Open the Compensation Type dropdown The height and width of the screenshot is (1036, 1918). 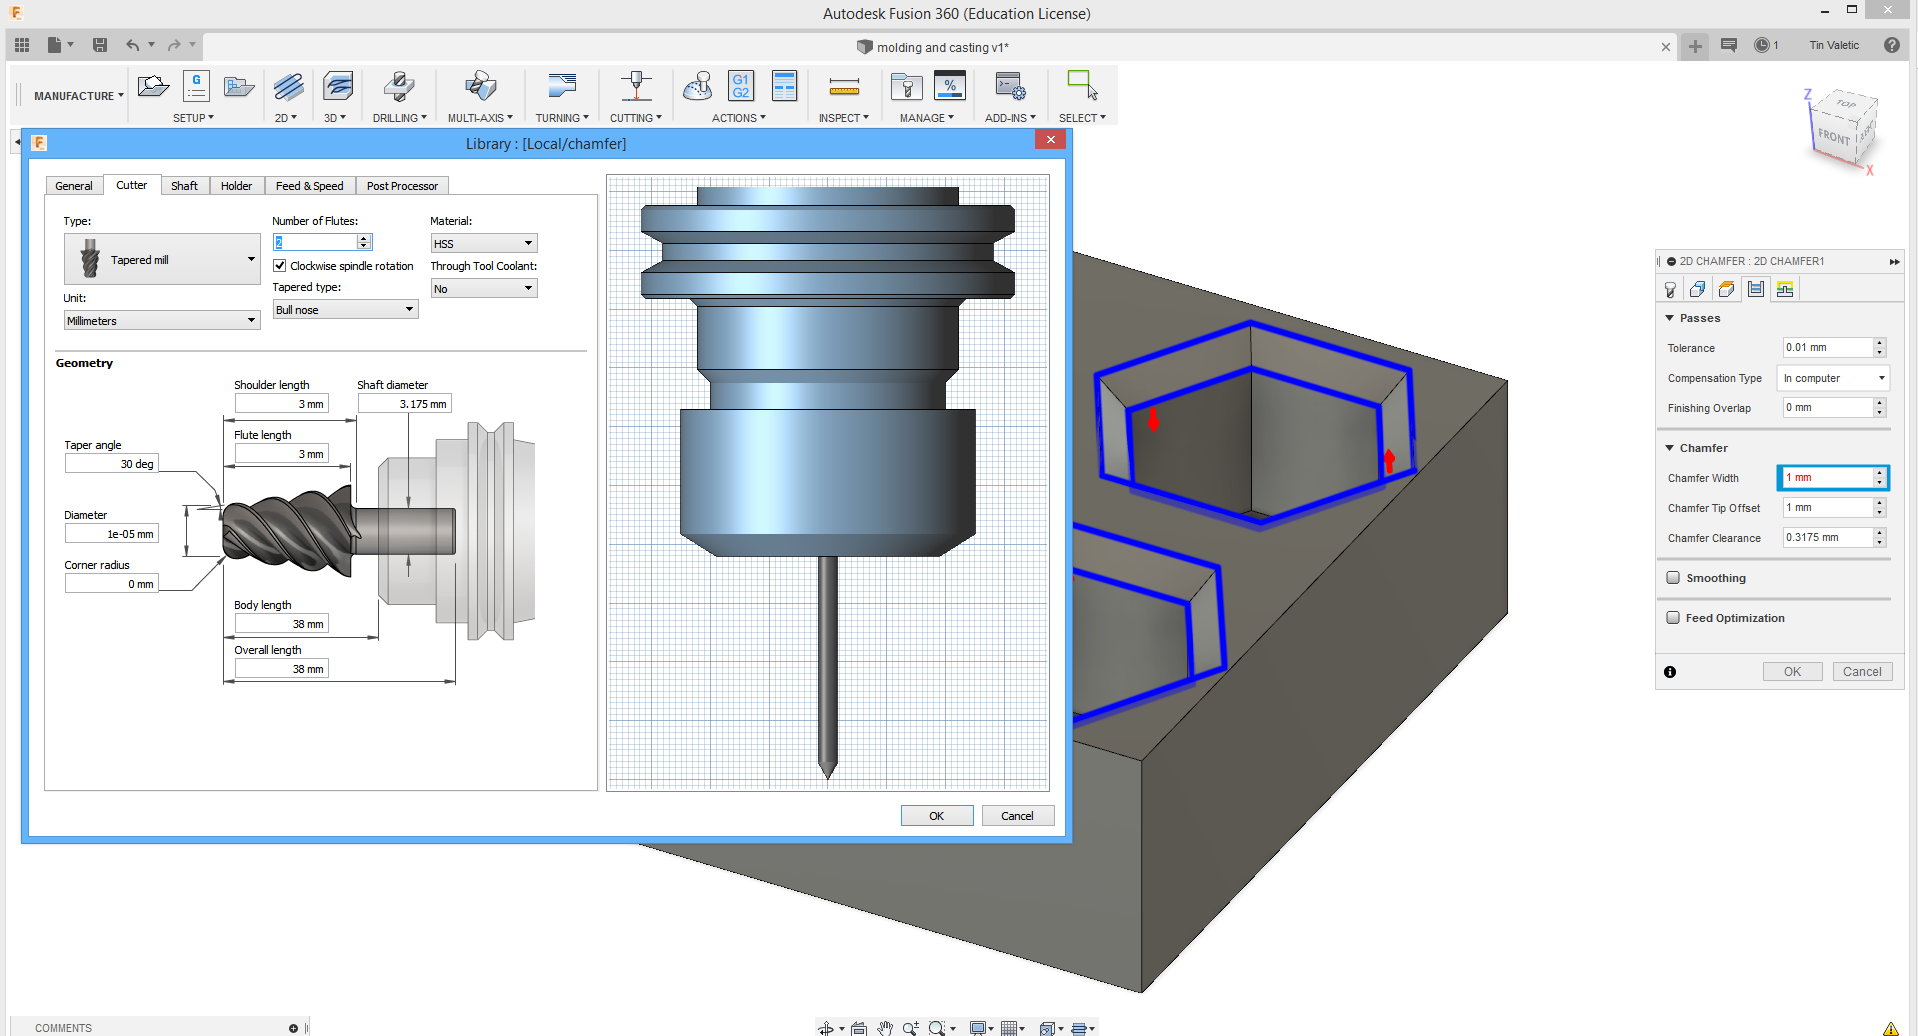pos(1834,378)
